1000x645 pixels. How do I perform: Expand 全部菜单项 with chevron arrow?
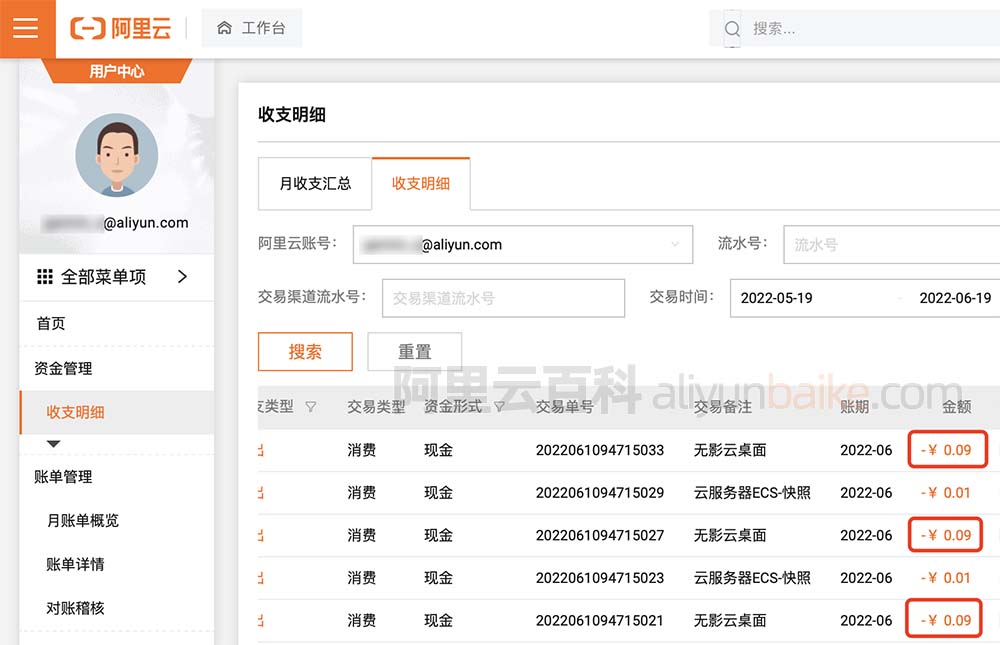[x=182, y=276]
